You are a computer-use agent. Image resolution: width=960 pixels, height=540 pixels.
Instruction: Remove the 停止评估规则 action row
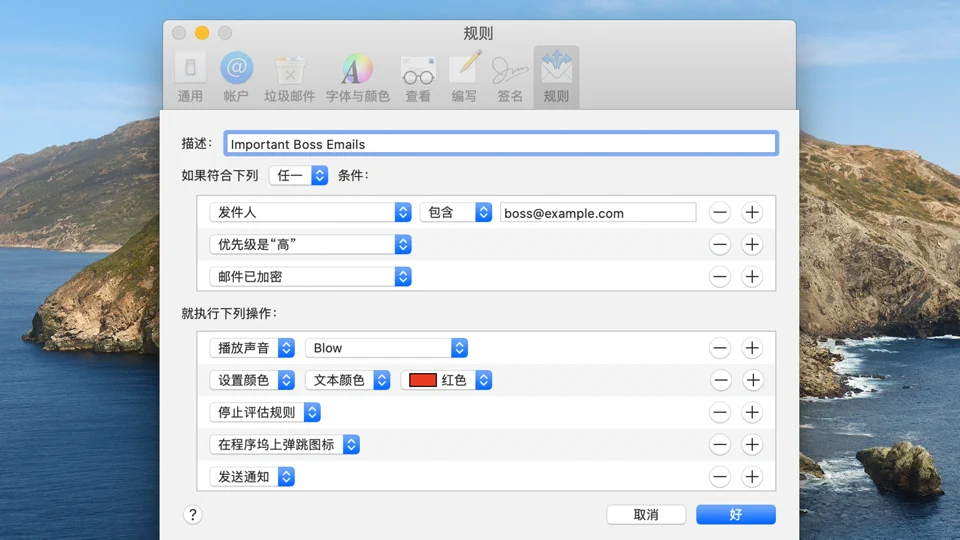[719, 412]
